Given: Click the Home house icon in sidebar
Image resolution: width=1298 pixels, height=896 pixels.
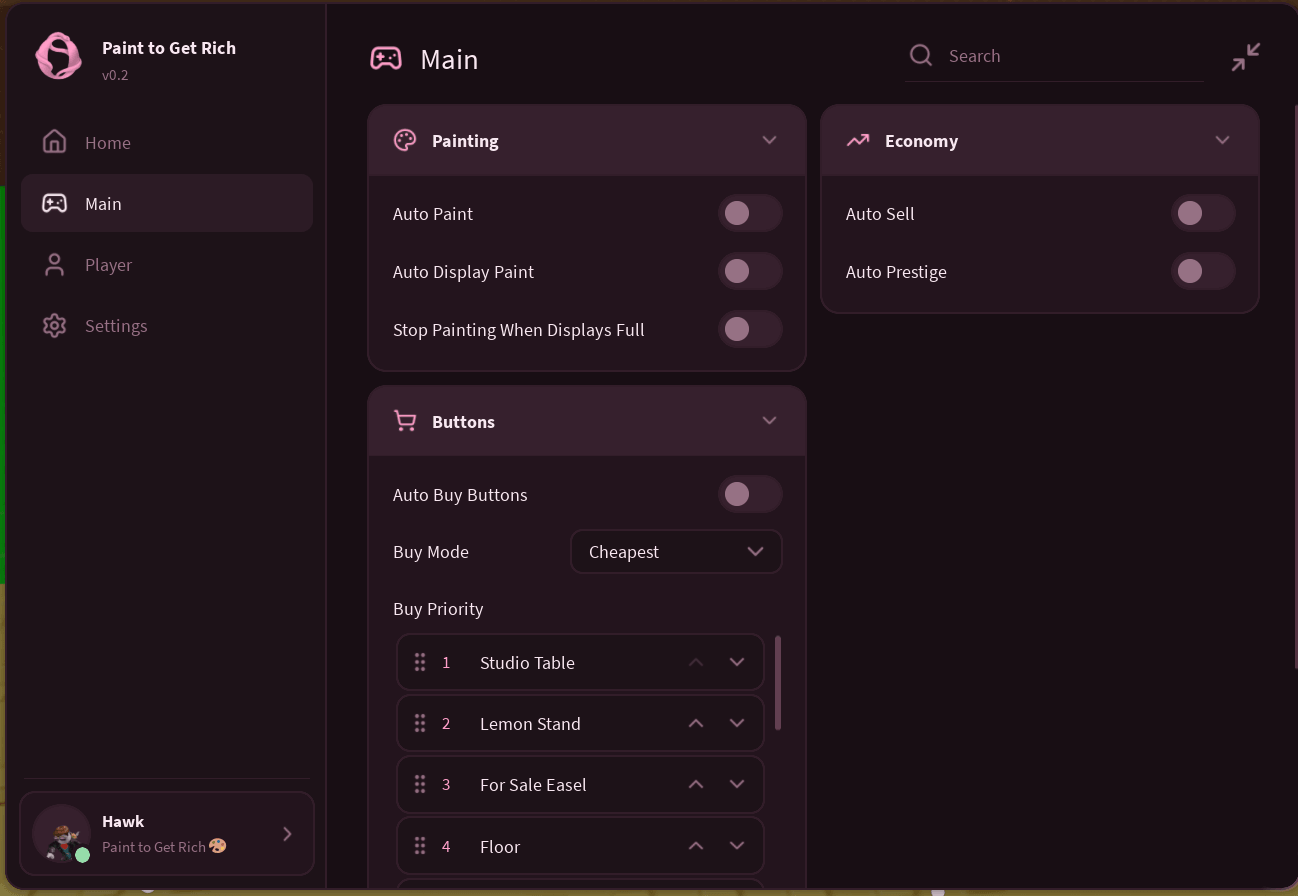Looking at the screenshot, I should (55, 142).
